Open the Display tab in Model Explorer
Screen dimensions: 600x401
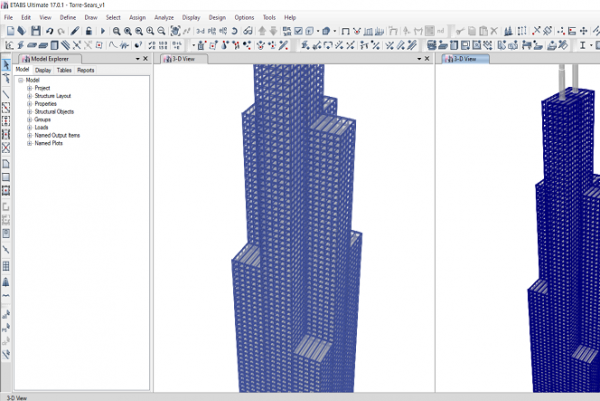pos(42,70)
